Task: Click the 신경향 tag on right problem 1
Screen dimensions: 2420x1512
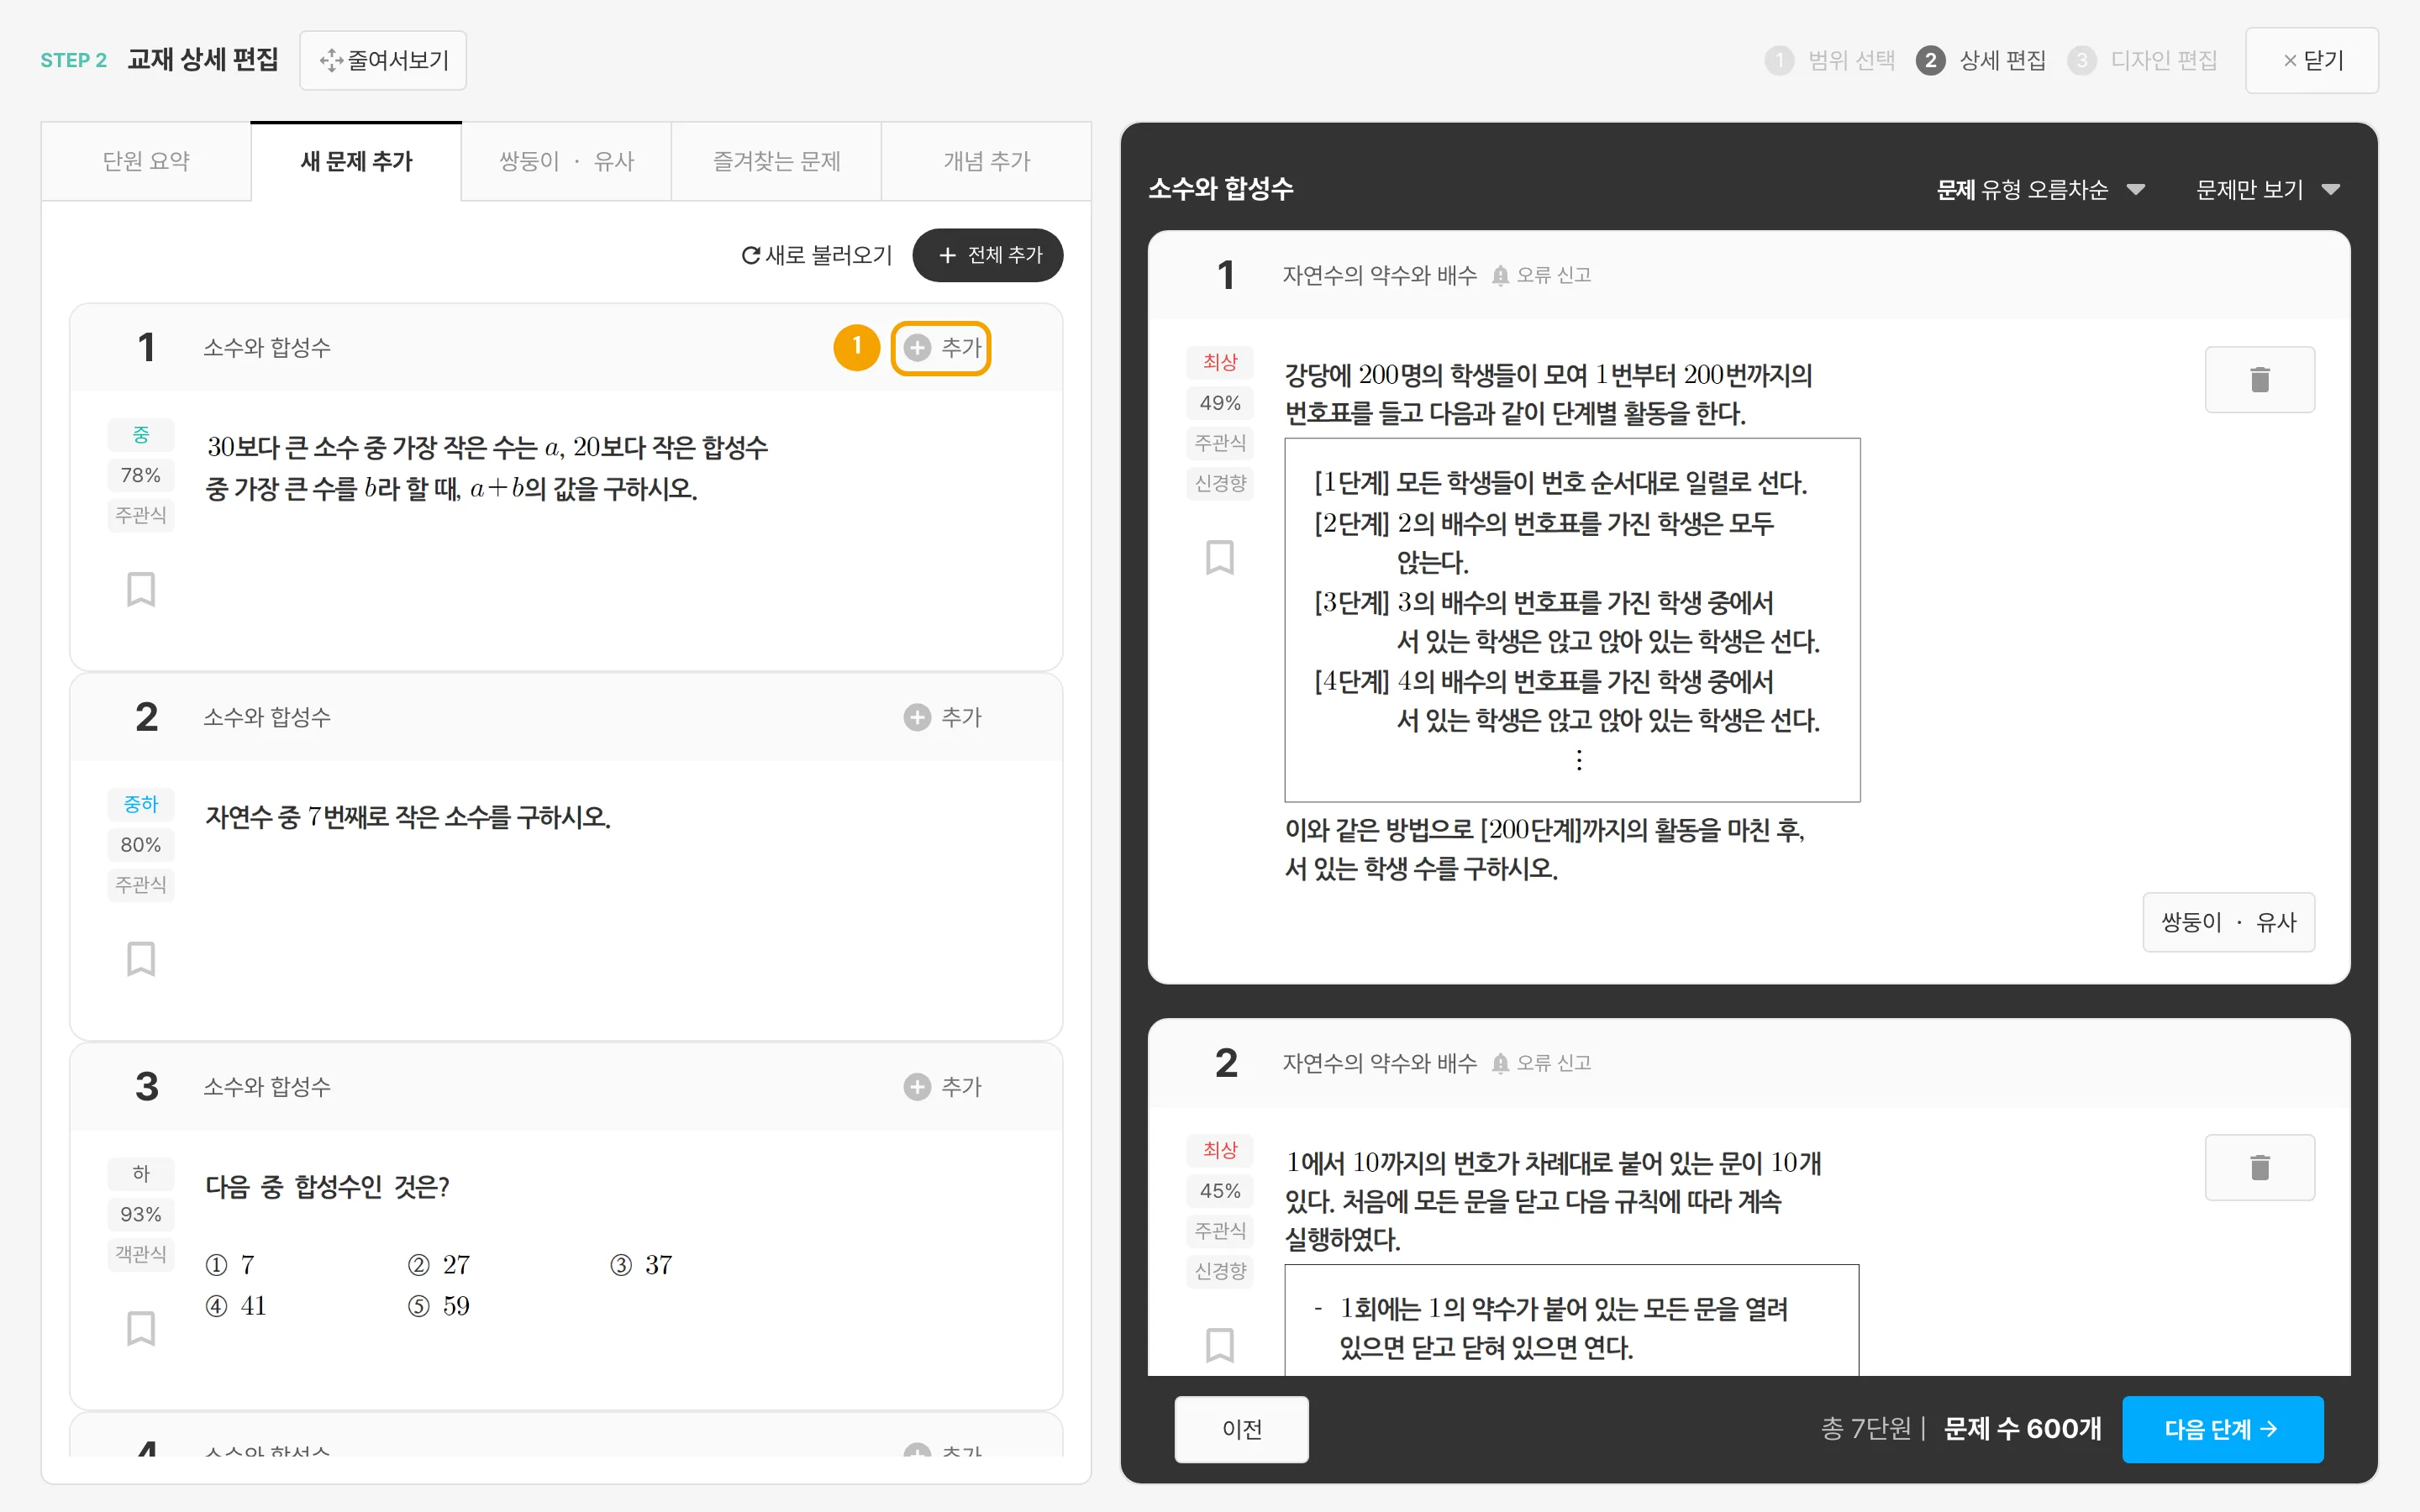Action: 1220,483
